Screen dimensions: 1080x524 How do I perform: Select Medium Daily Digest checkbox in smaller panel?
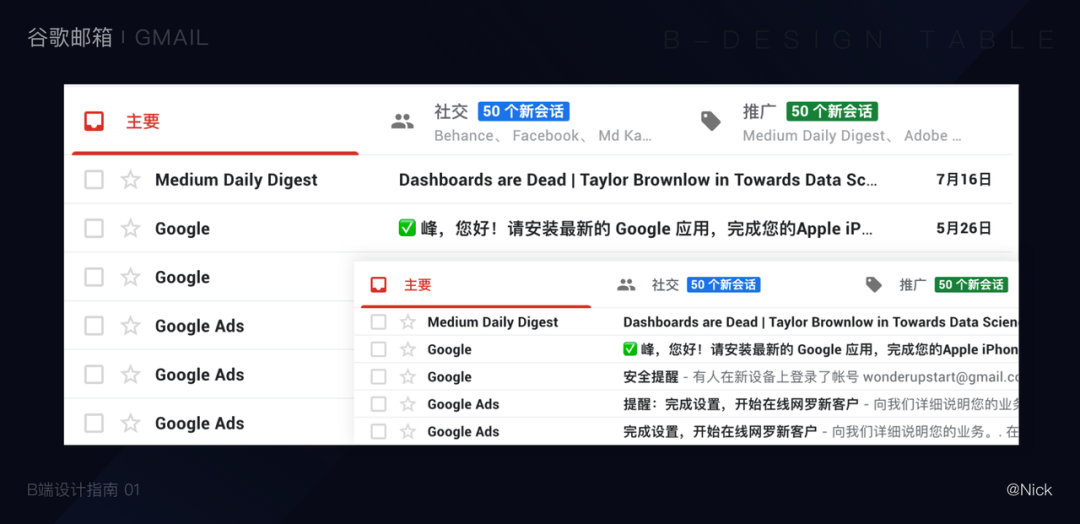point(378,322)
